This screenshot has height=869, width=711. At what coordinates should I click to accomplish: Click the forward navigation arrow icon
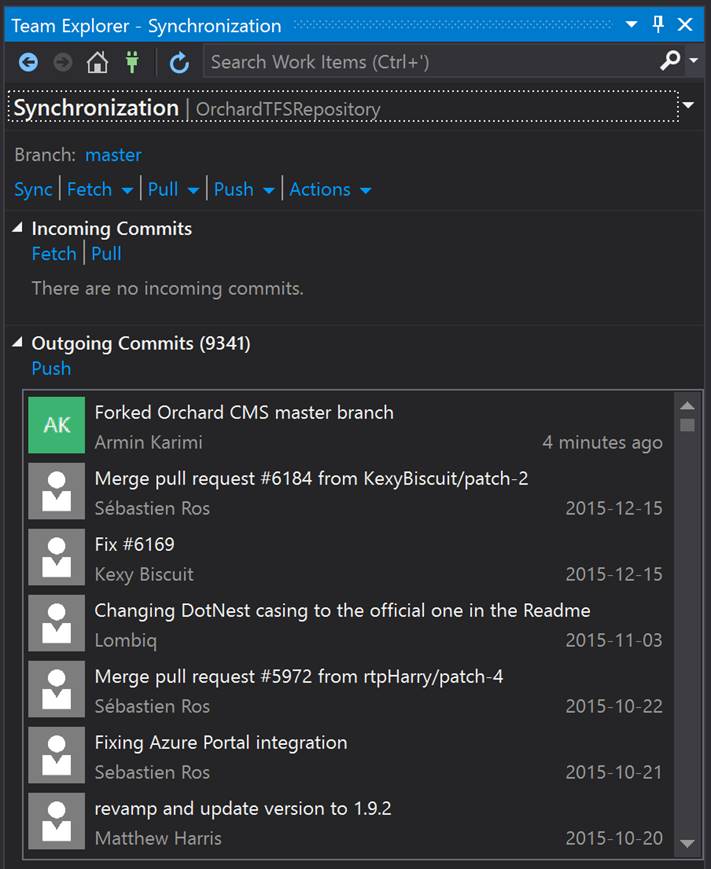point(63,62)
